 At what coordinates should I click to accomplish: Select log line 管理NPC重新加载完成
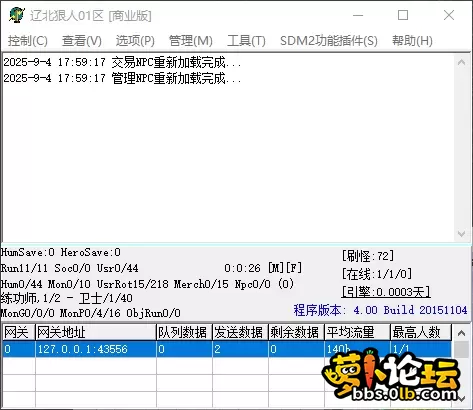[122, 78]
